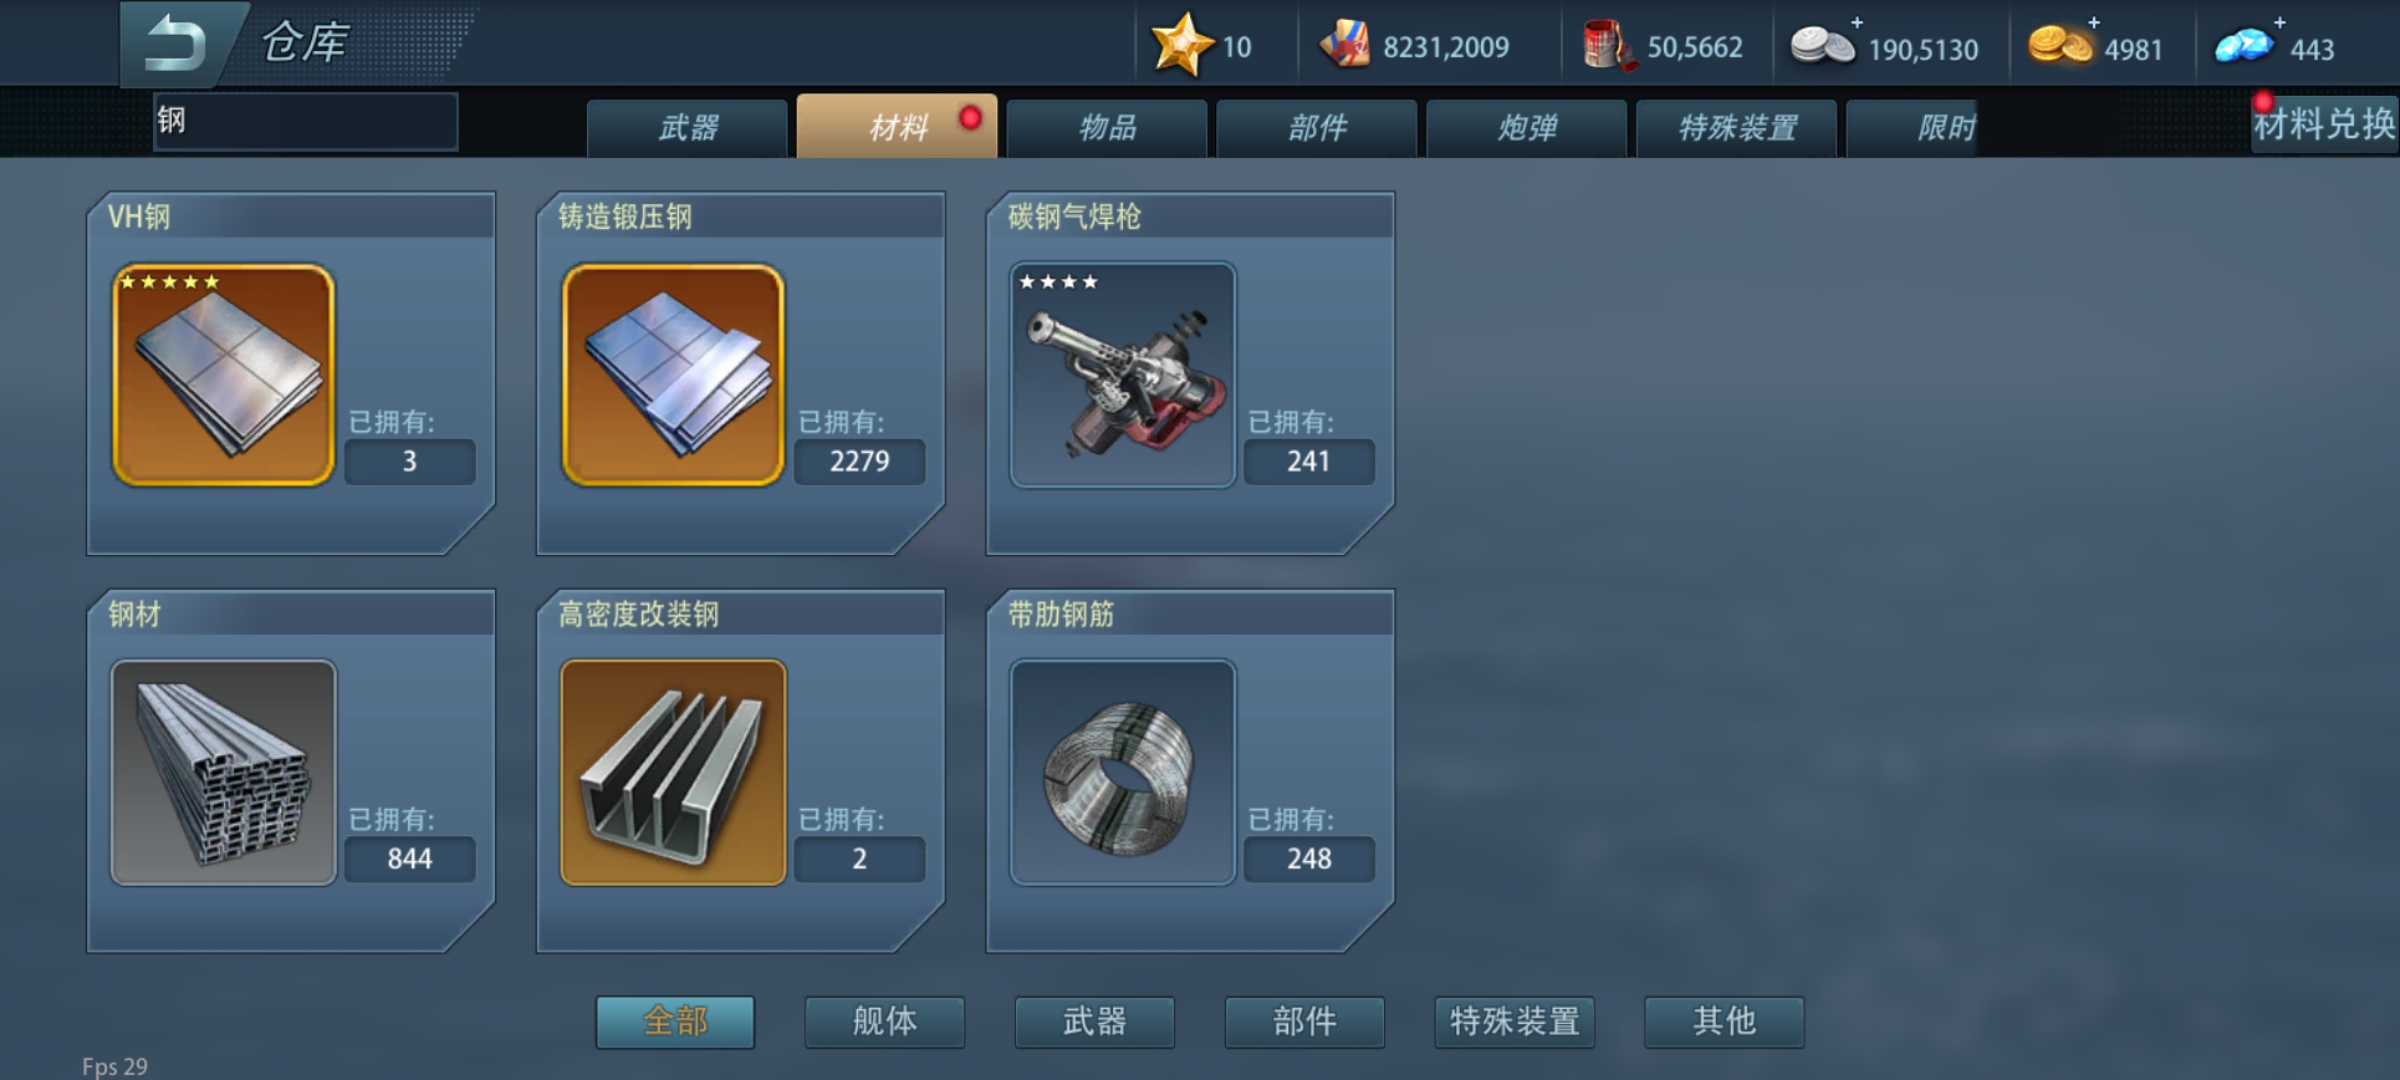Filter materials by 其他
2400x1080 pixels.
(x=1725, y=1021)
